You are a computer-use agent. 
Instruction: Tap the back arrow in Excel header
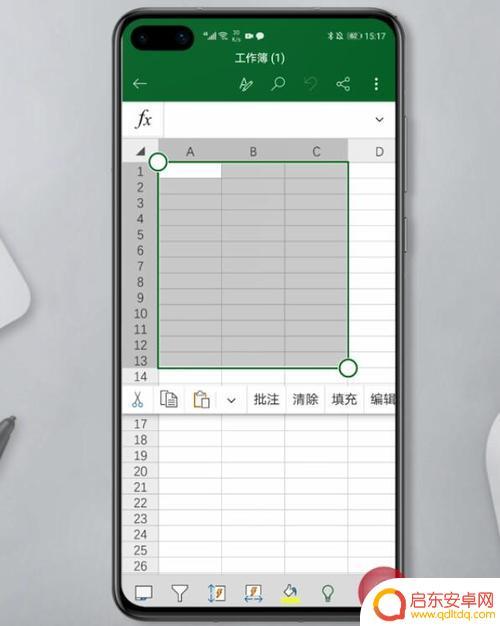coord(140,84)
